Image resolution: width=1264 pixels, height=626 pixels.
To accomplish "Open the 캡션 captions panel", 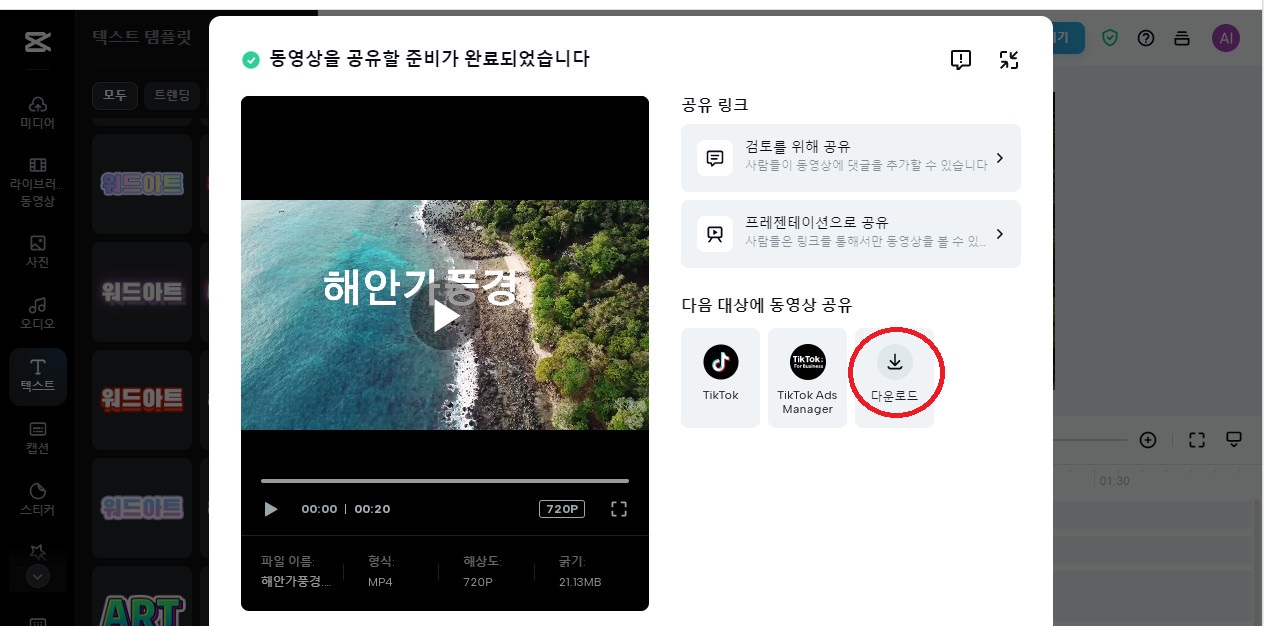I will pyautogui.click(x=38, y=437).
